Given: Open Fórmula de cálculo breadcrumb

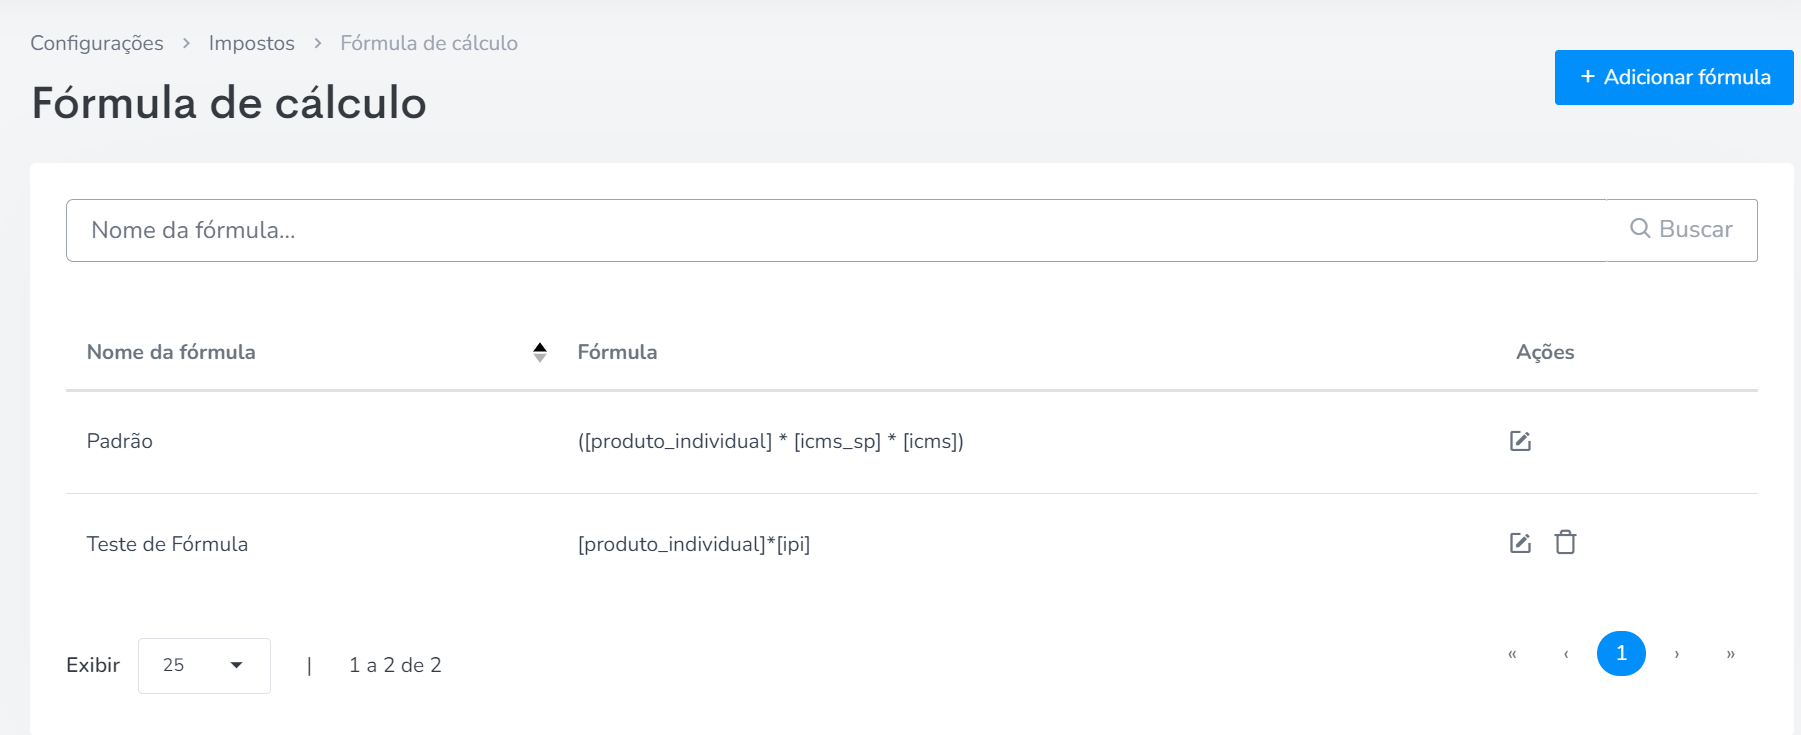Looking at the screenshot, I should (429, 43).
